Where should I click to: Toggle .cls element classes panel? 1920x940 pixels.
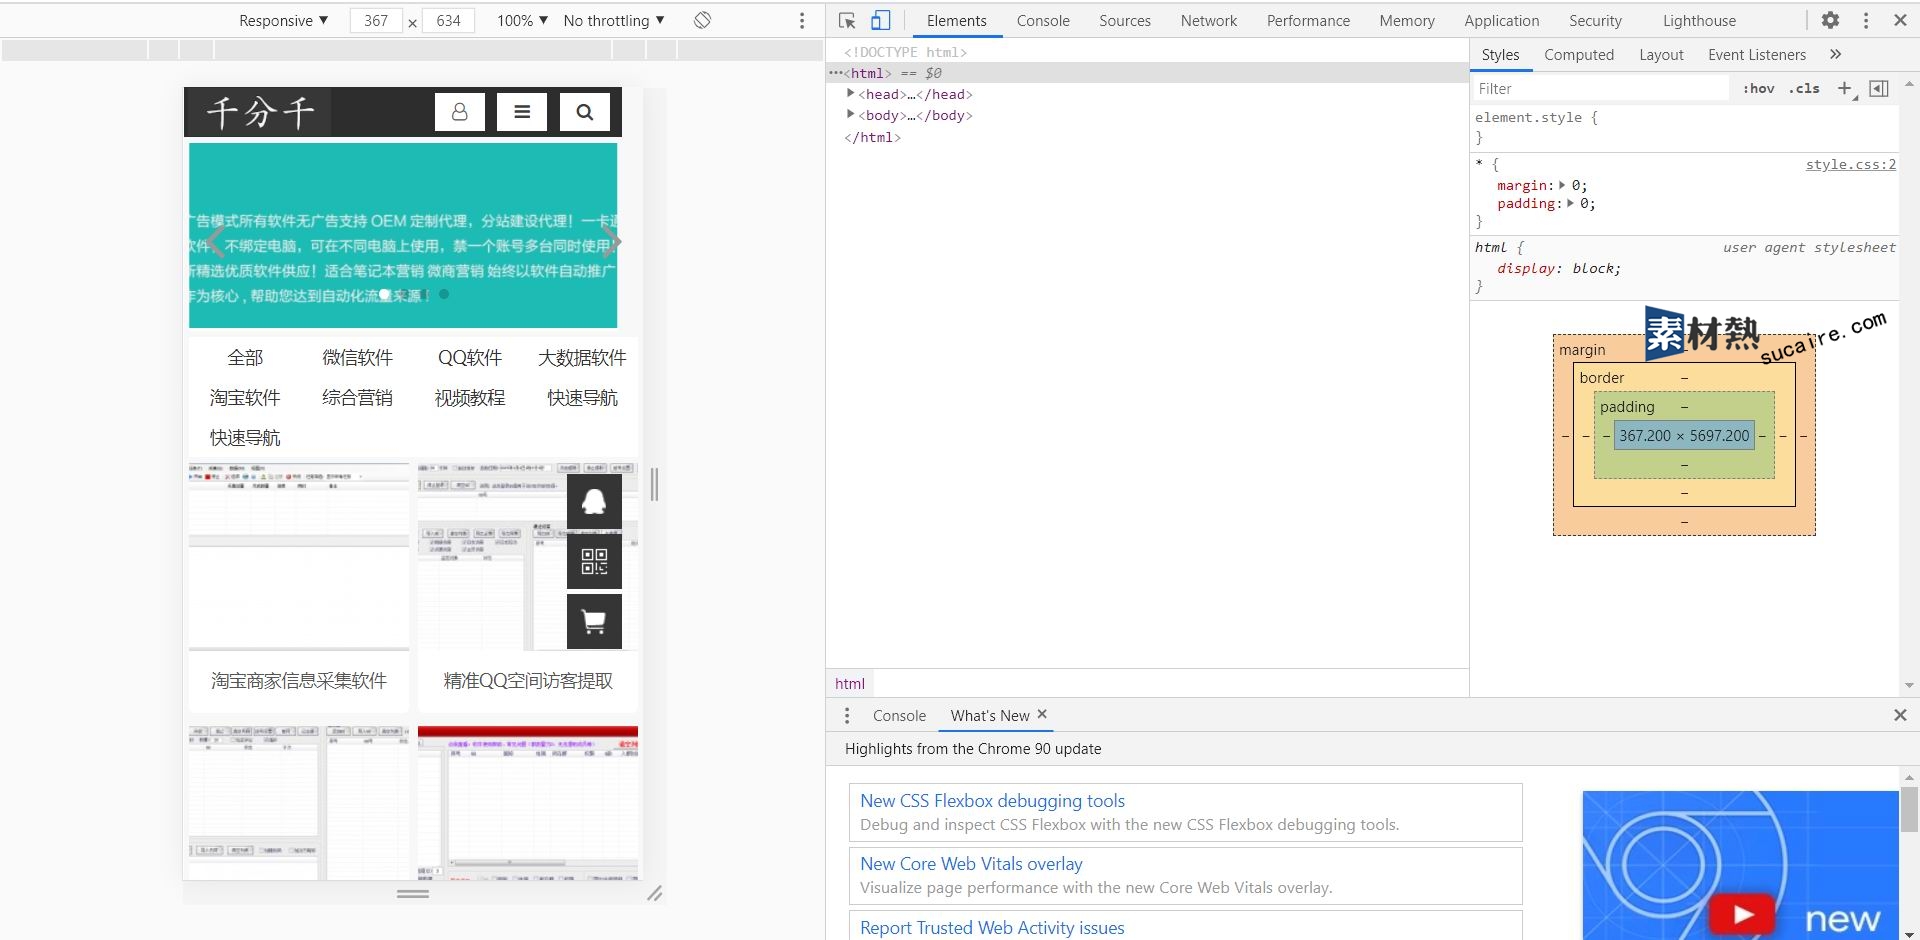(x=1804, y=88)
